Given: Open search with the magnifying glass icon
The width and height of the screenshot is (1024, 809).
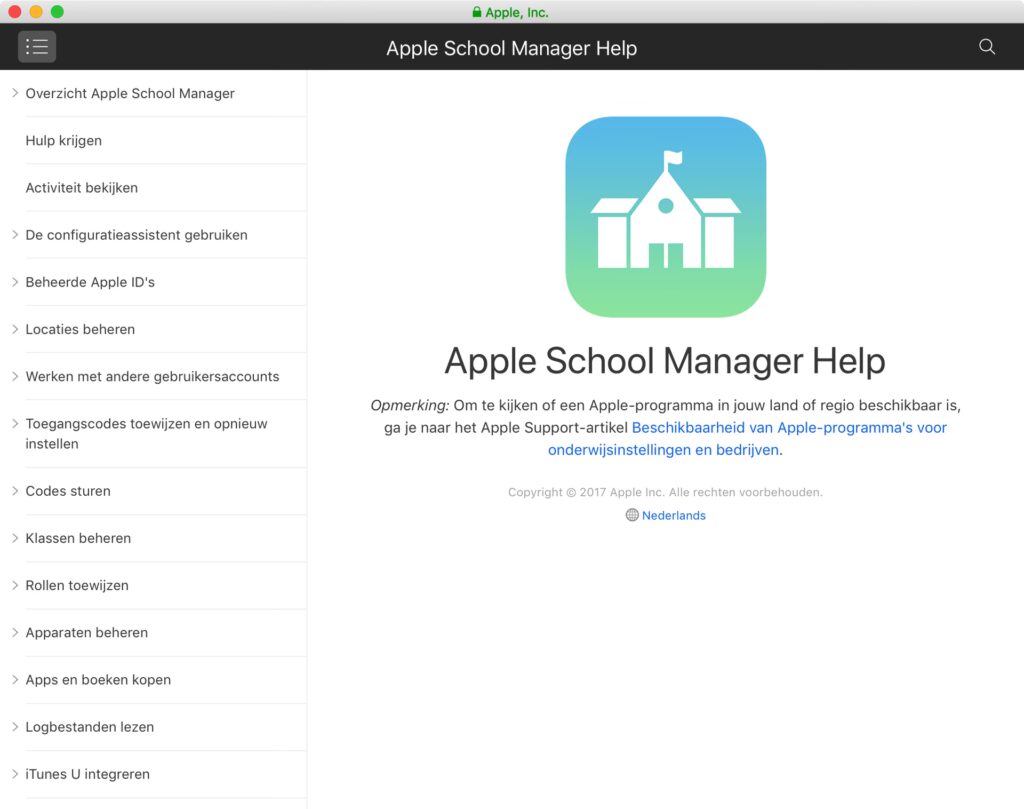Looking at the screenshot, I should tap(986, 47).
